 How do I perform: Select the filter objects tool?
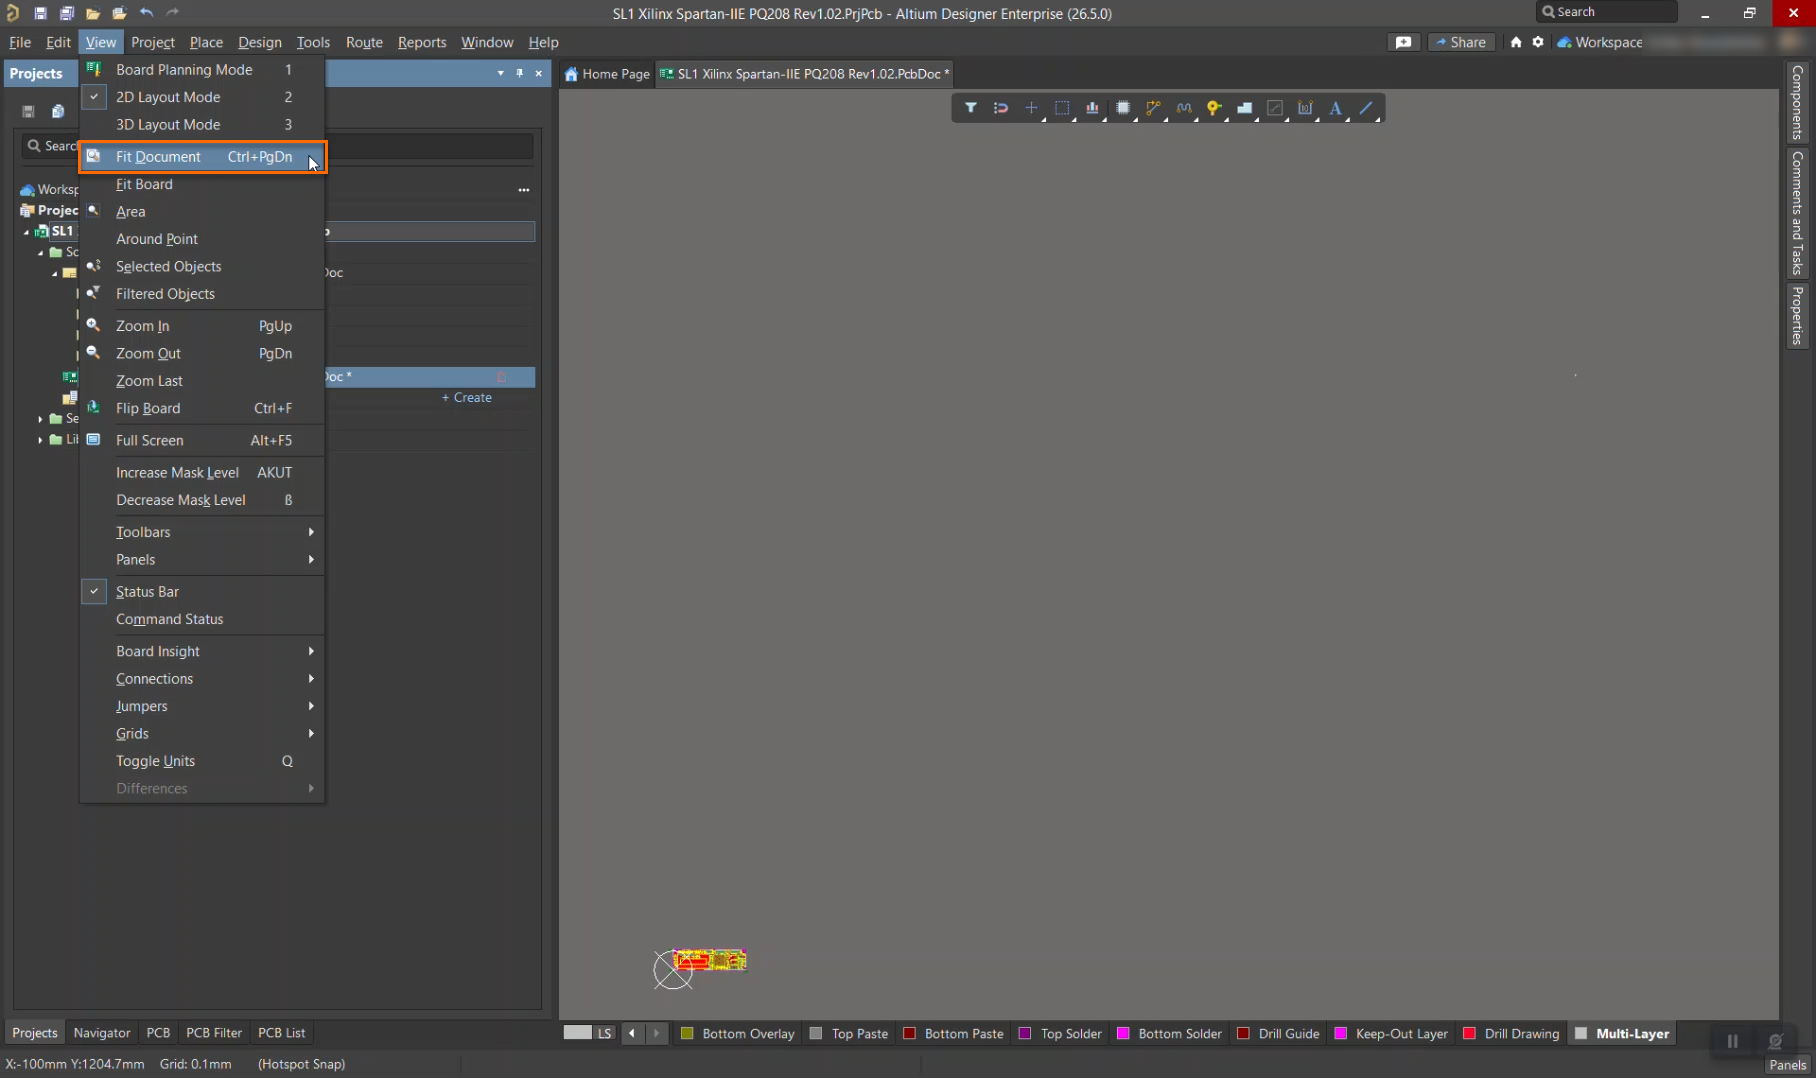pos(970,108)
